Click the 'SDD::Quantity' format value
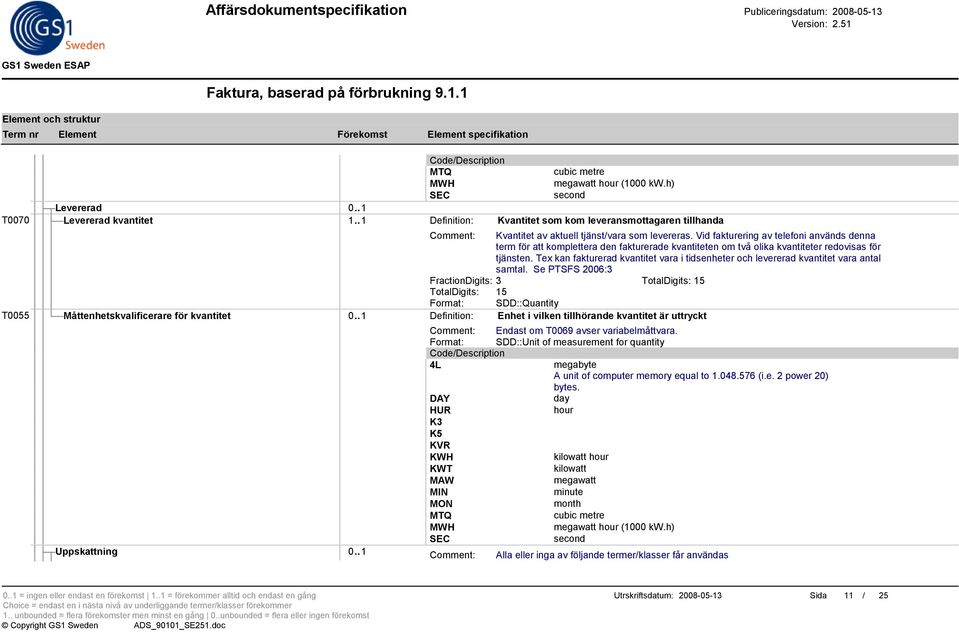Viewport: 959px width, 632px height. [527, 303]
